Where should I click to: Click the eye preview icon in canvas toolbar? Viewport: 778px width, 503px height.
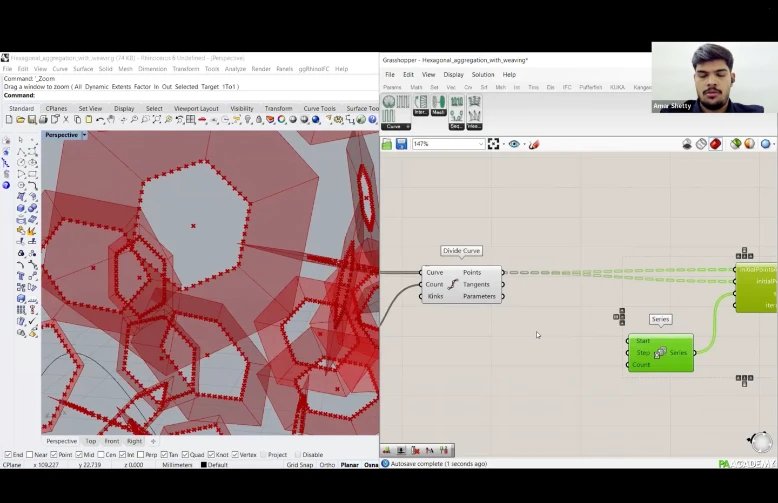tap(514, 144)
